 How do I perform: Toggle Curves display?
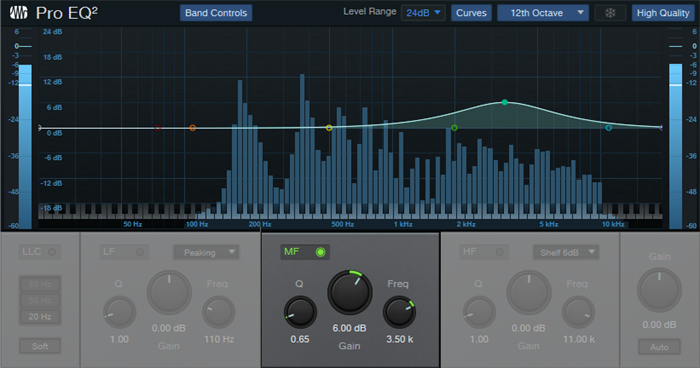[x=471, y=13]
